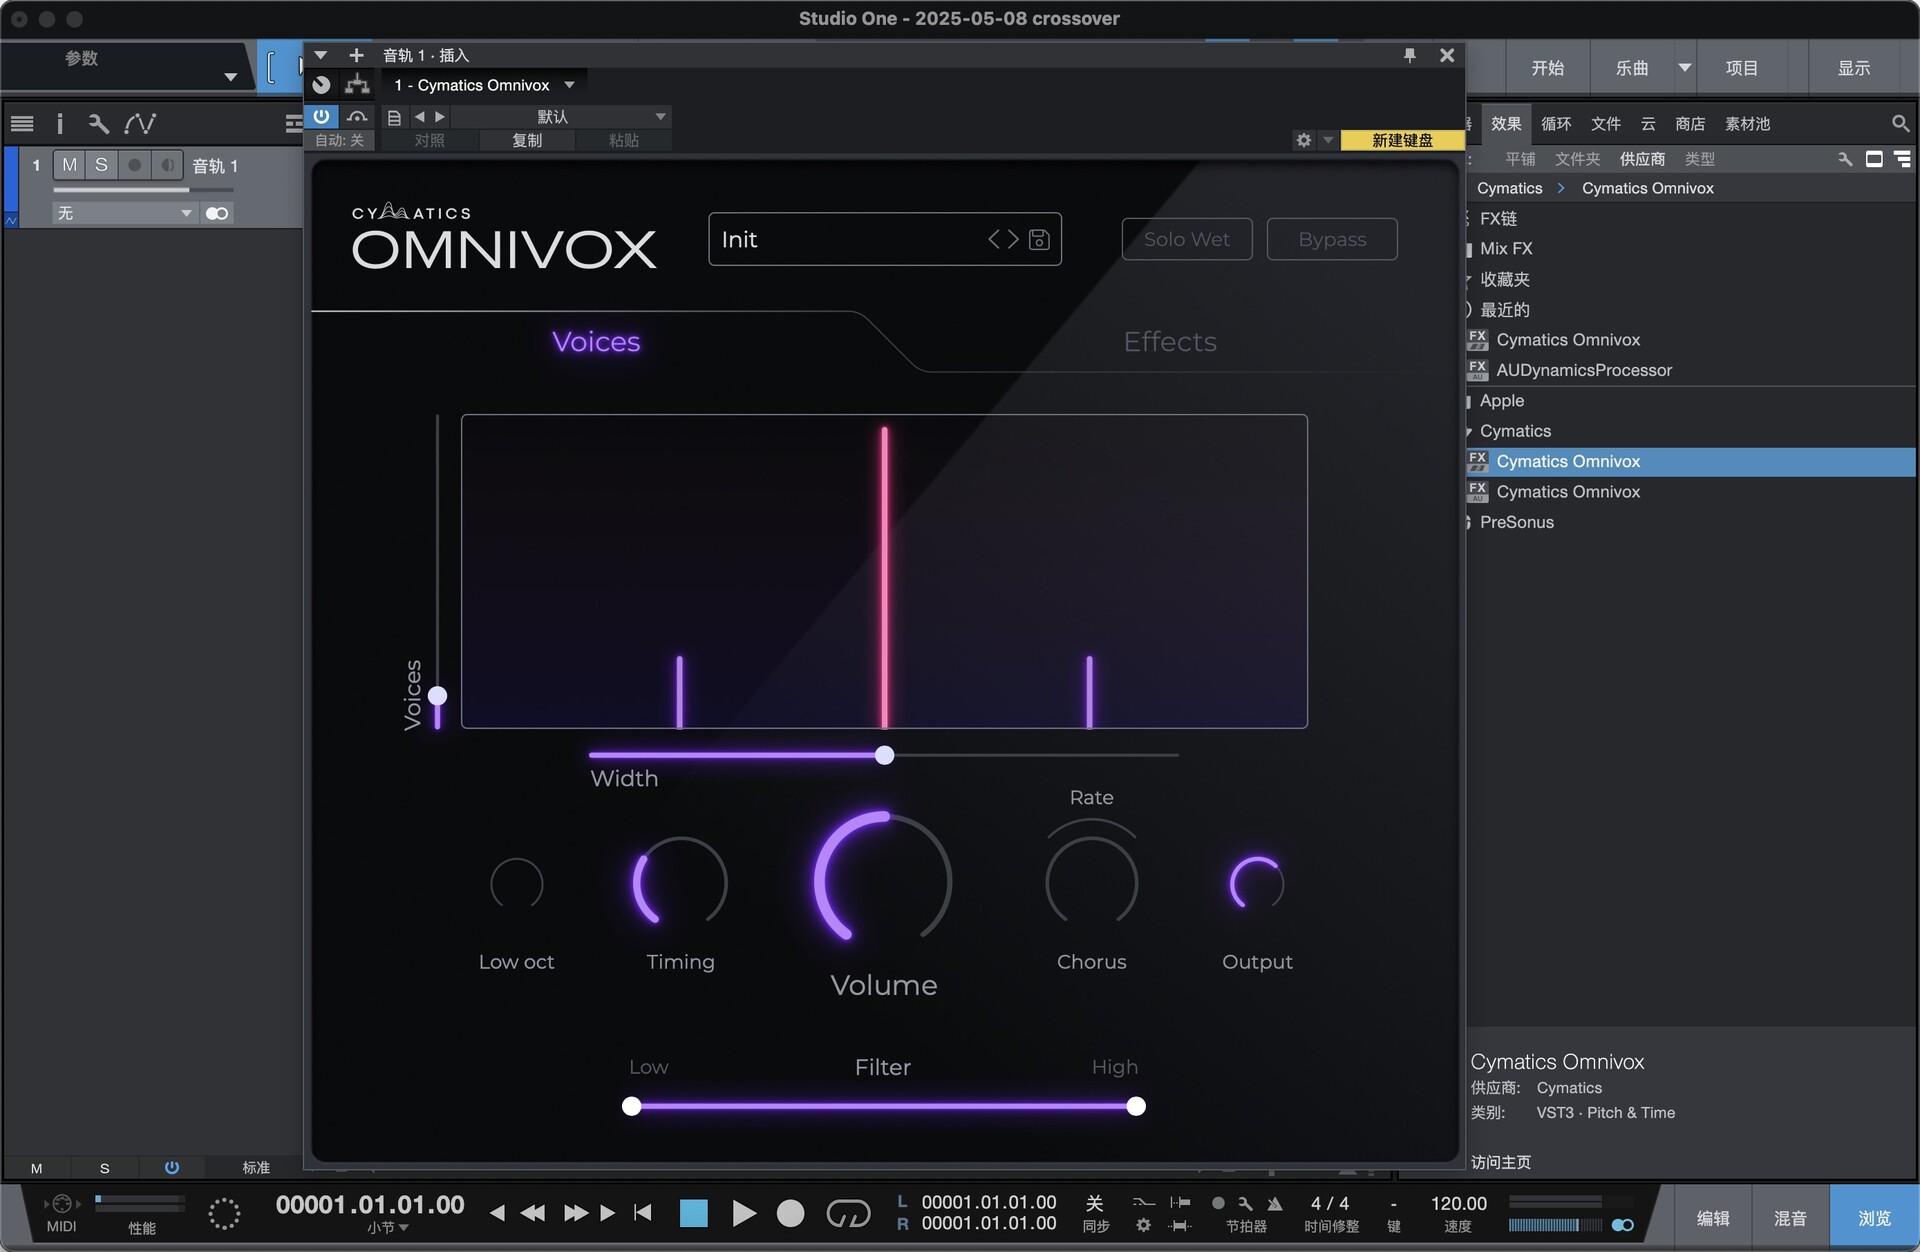Open the 乐曲 dropdown arrow

pyautogui.click(x=1684, y=68)
